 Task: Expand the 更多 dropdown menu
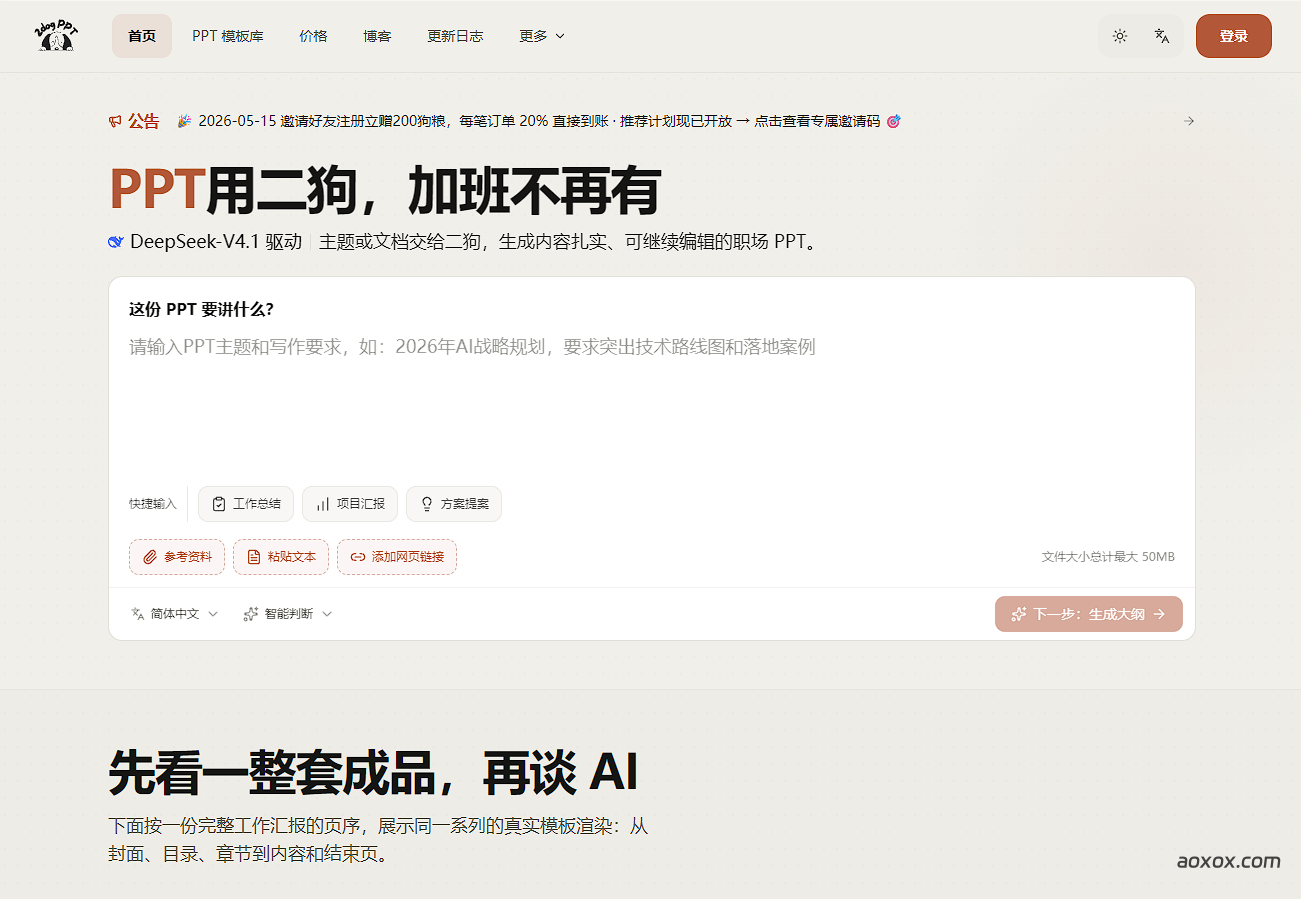(542, 36)
